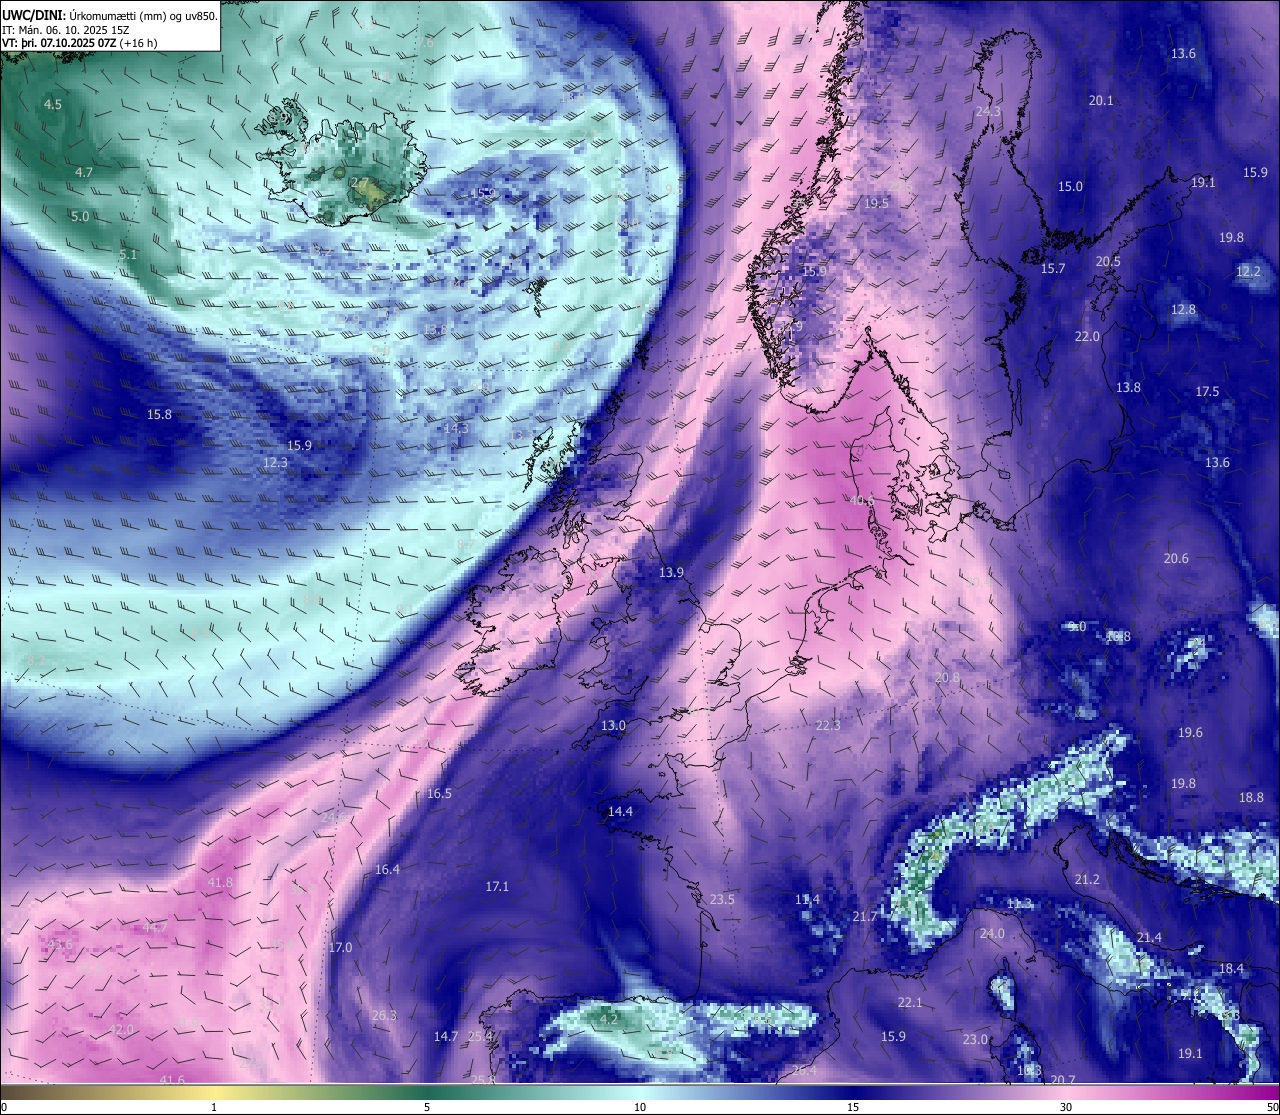Screen dimensions: 1280x1115
Task: Click the map value 5.1
Action: [x=128, y=255]
